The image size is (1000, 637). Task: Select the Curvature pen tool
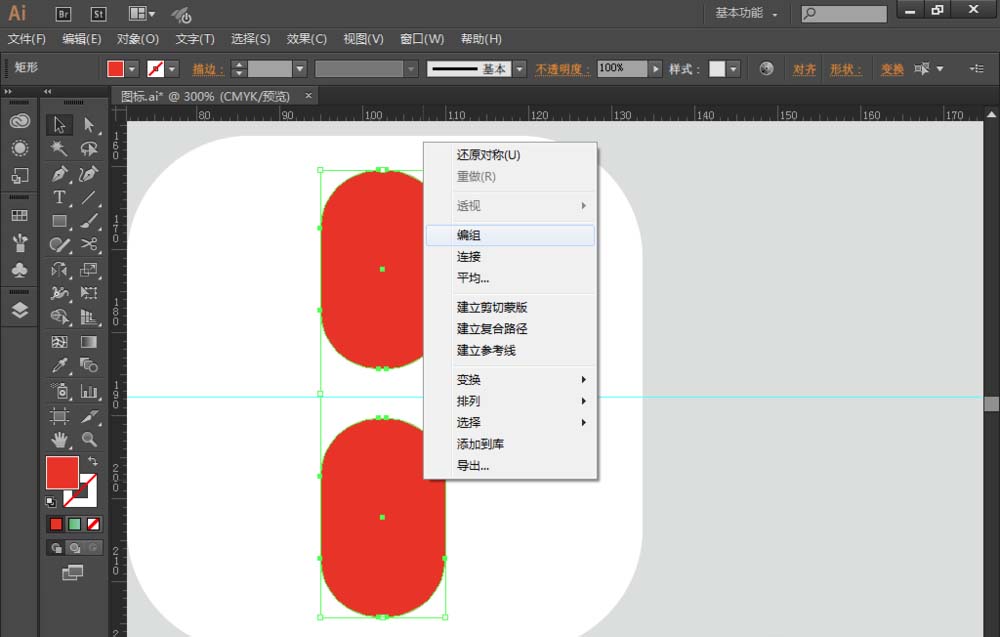pyautogui.click(x=89, y=173)
